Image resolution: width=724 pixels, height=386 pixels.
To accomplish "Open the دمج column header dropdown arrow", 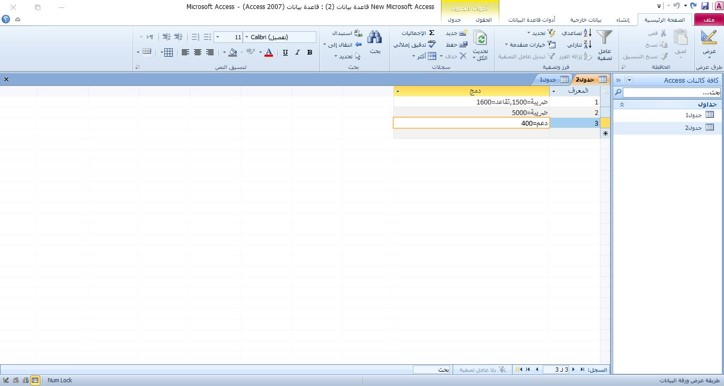I will pos(398,91).
